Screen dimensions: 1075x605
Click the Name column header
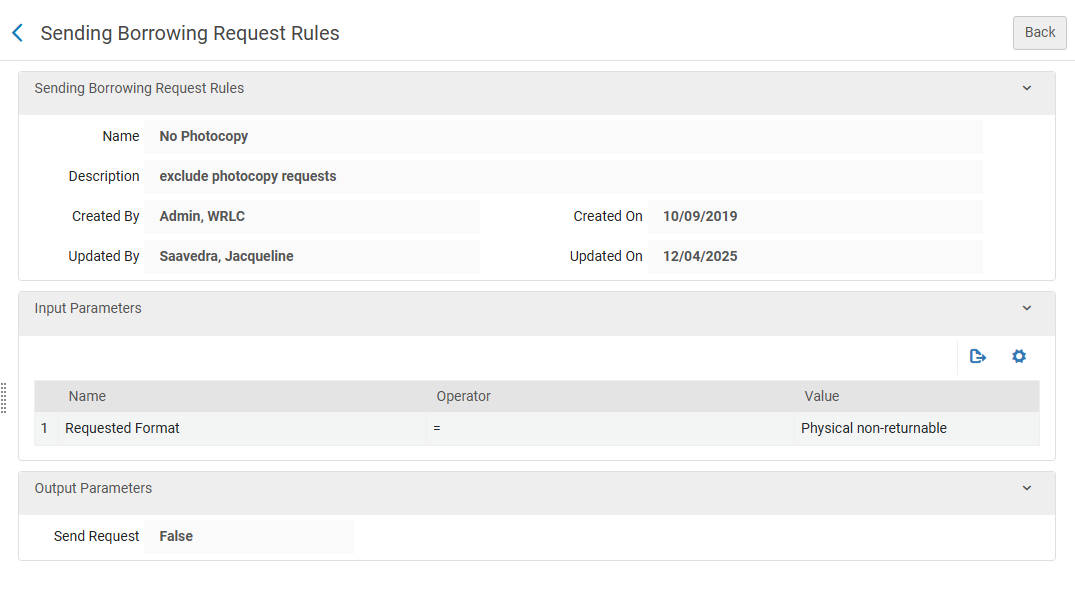[x=87, y=396]
